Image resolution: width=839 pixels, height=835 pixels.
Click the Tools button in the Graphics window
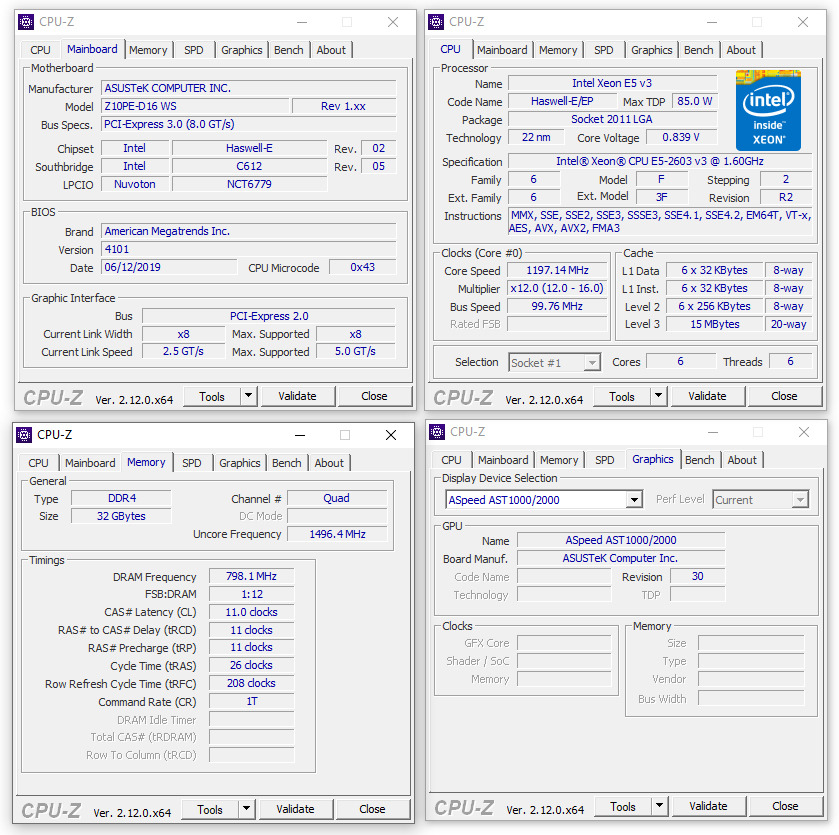(x=623, y=806)
